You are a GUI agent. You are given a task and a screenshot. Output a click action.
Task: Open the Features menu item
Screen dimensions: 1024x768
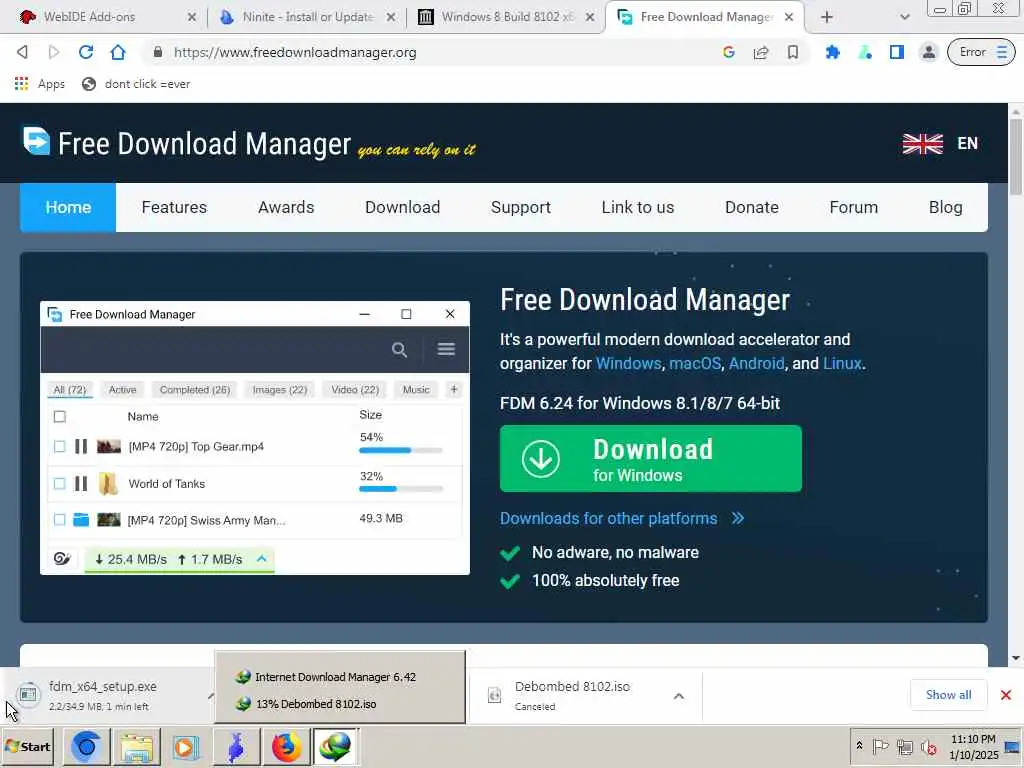tap(174, 207)
